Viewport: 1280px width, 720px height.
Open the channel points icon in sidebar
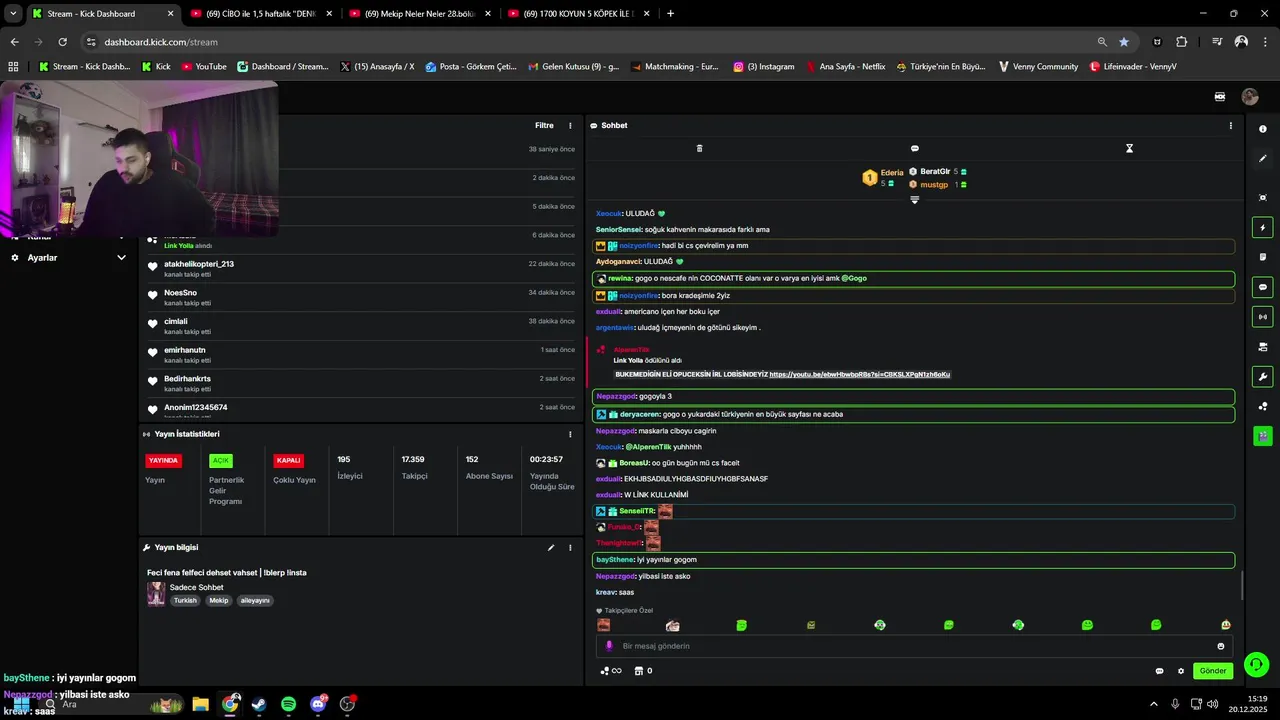pos(1262,406)
